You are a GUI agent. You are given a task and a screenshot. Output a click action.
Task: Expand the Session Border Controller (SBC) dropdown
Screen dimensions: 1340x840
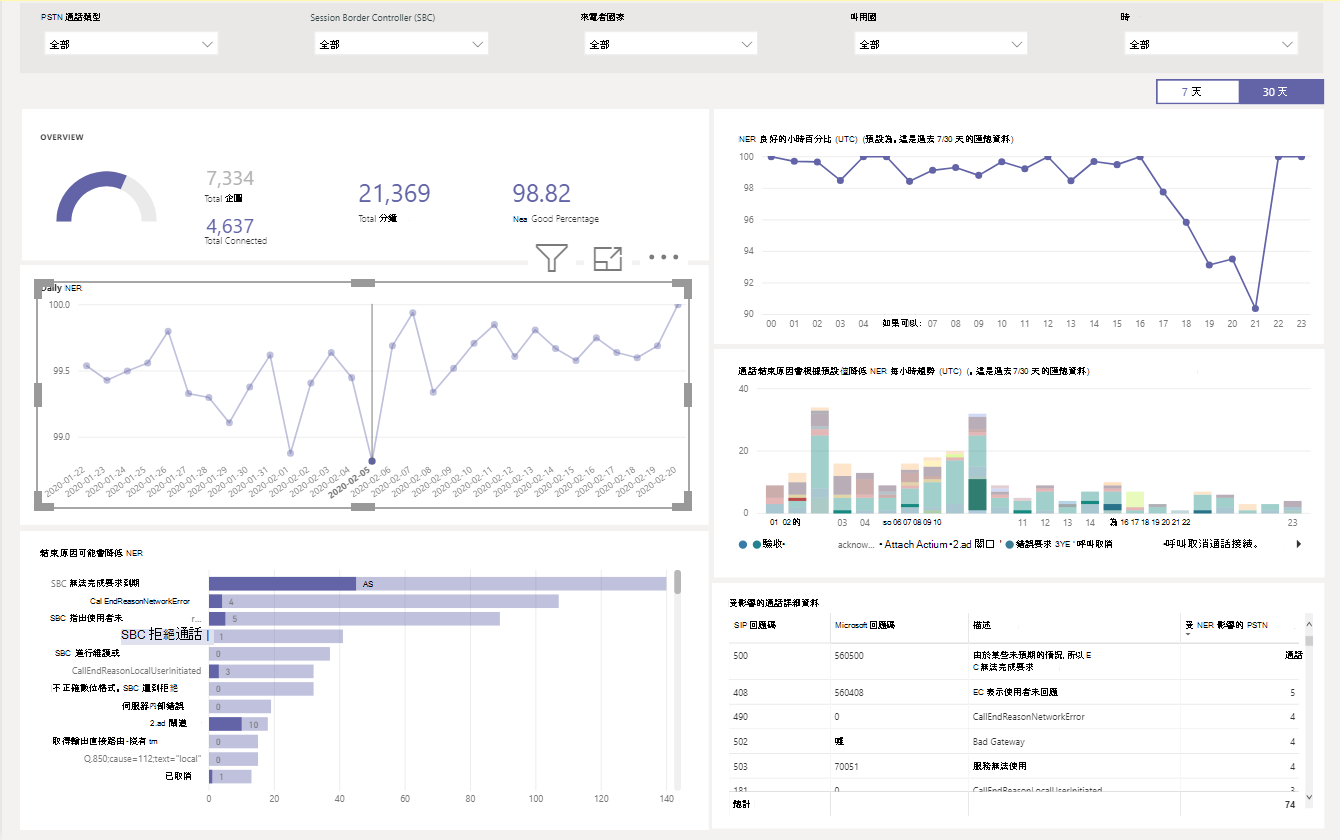(x=401, y=44)
